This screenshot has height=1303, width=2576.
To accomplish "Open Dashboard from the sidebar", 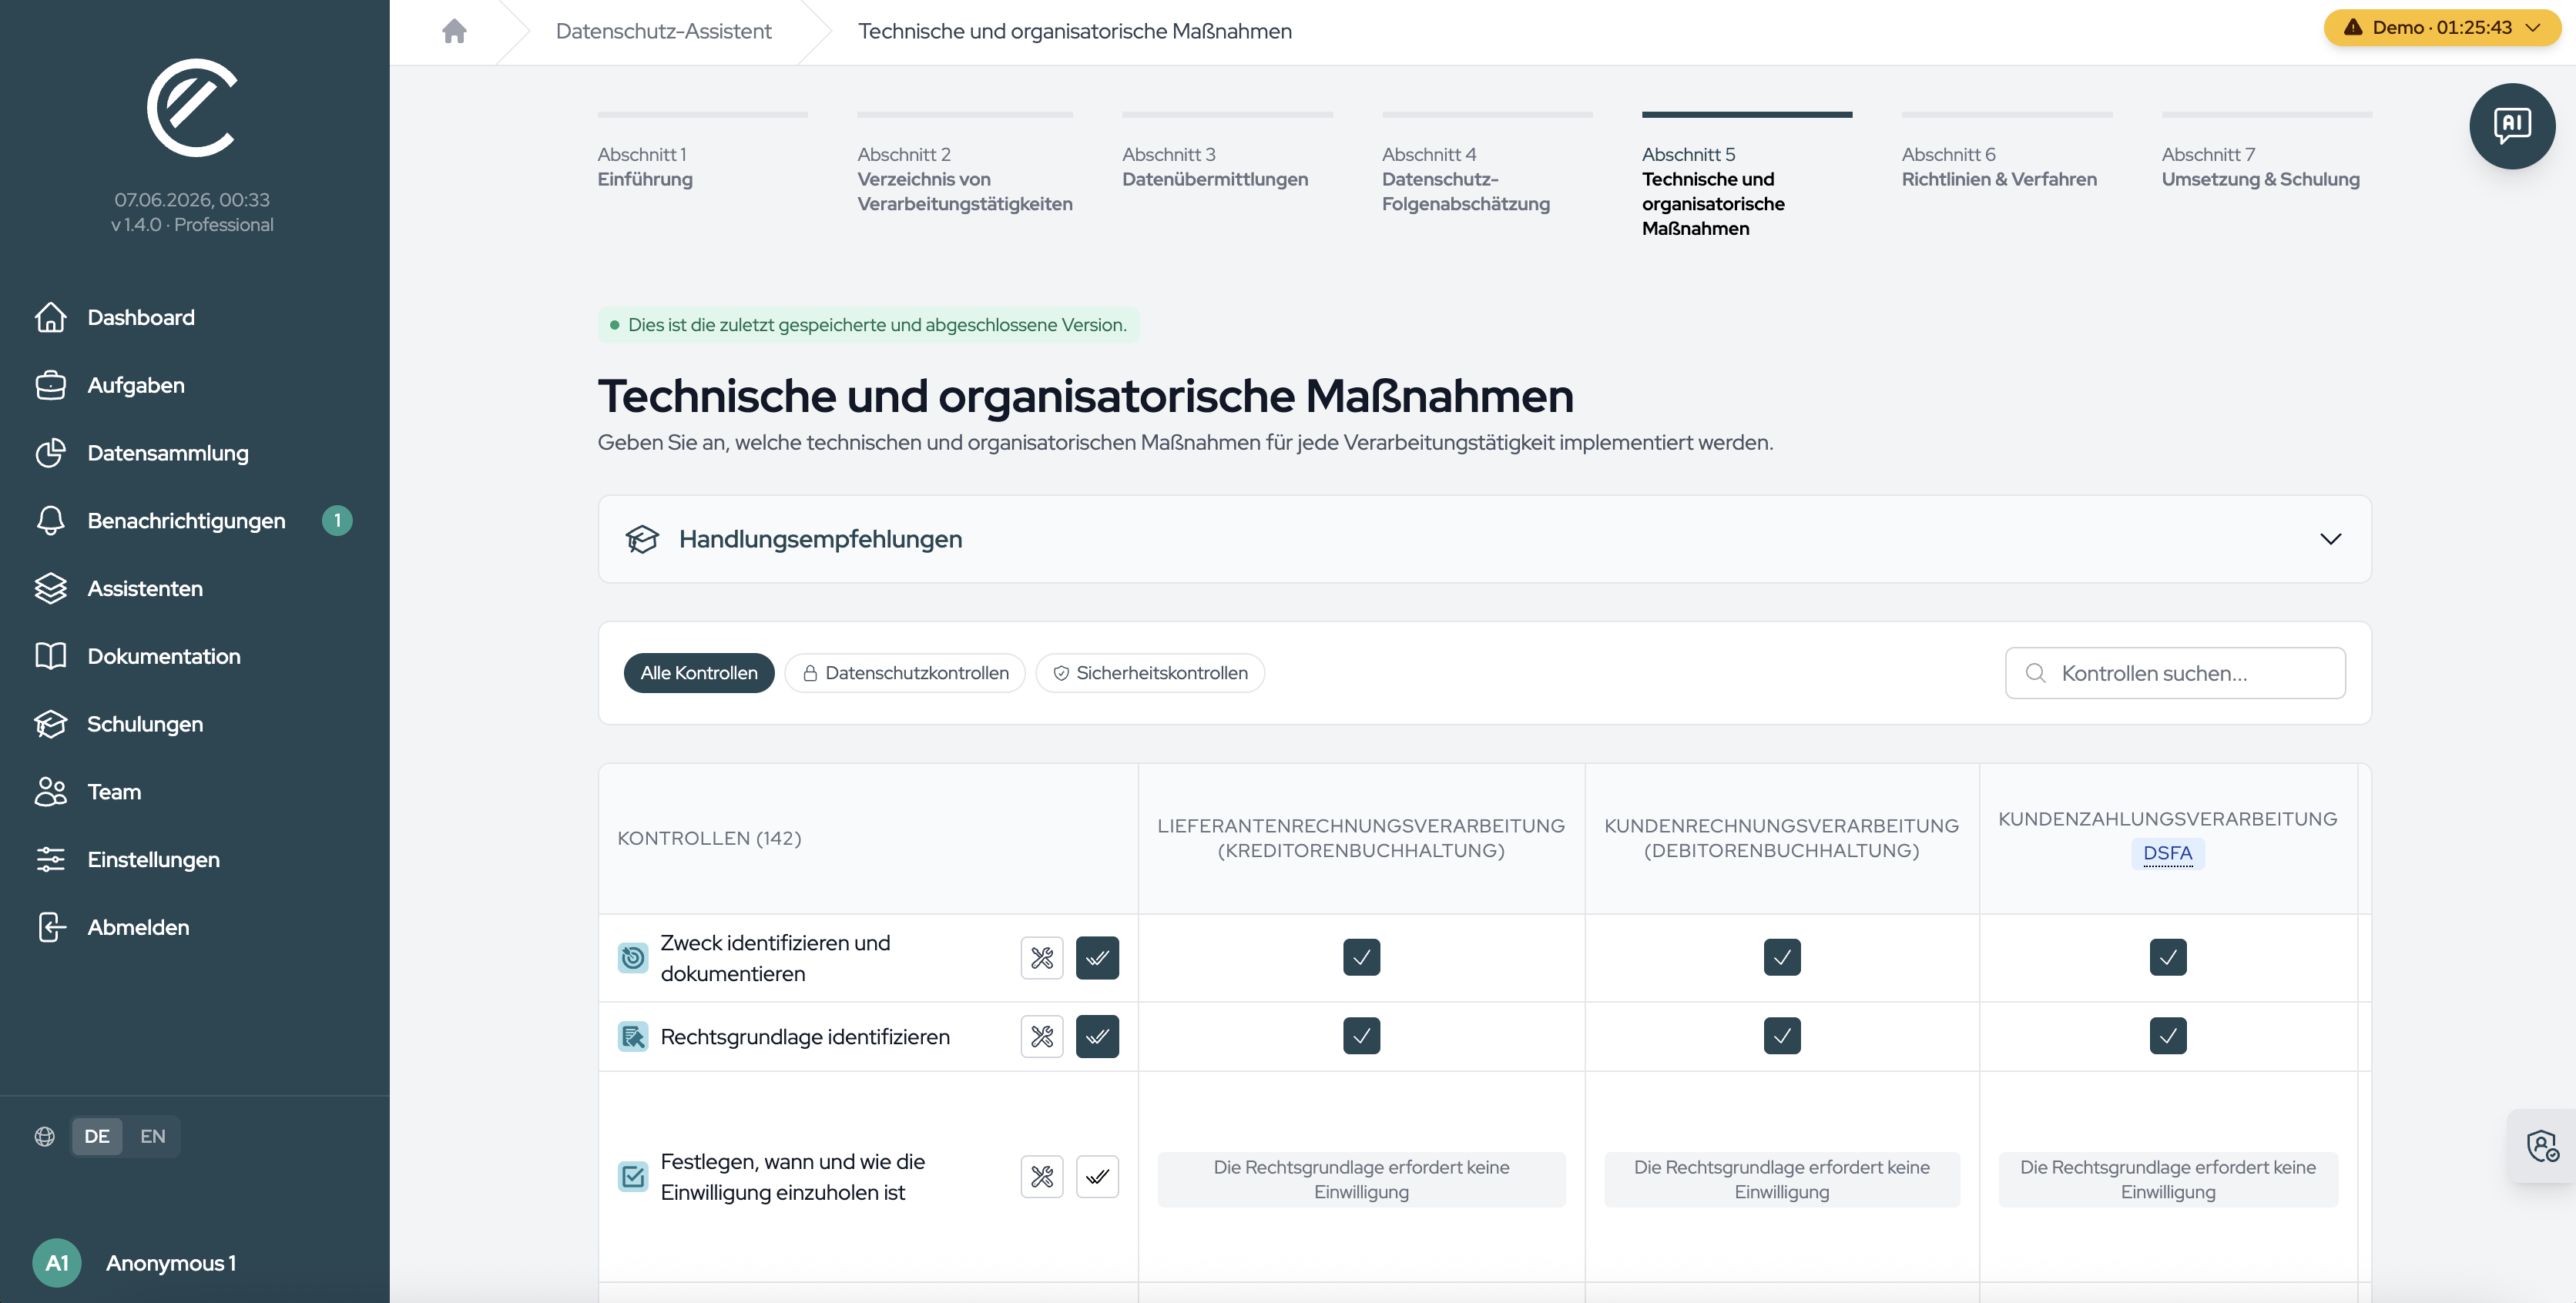I will pyautogui.click(x=140, y=317).
